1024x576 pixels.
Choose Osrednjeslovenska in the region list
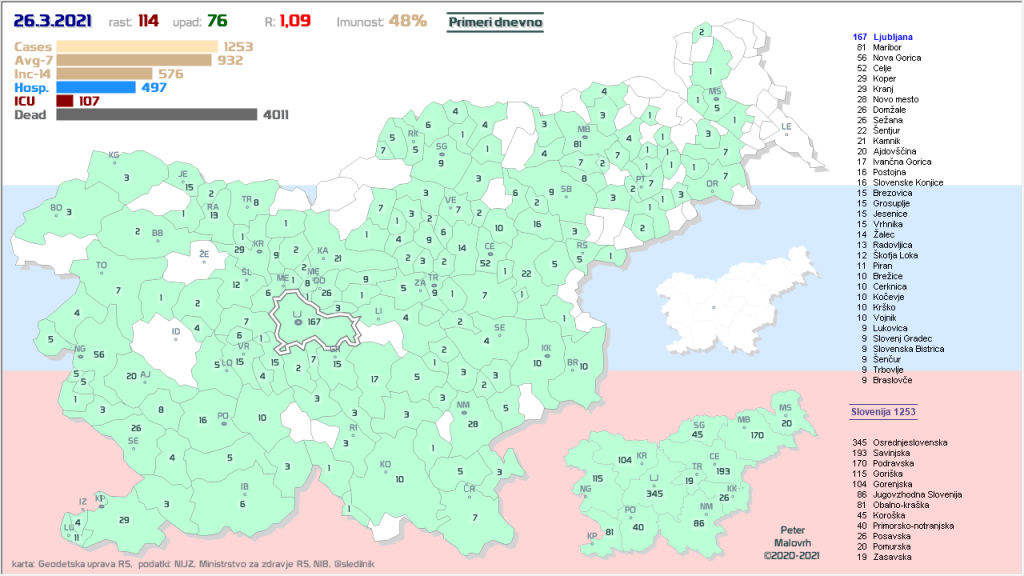pos(909,442)
